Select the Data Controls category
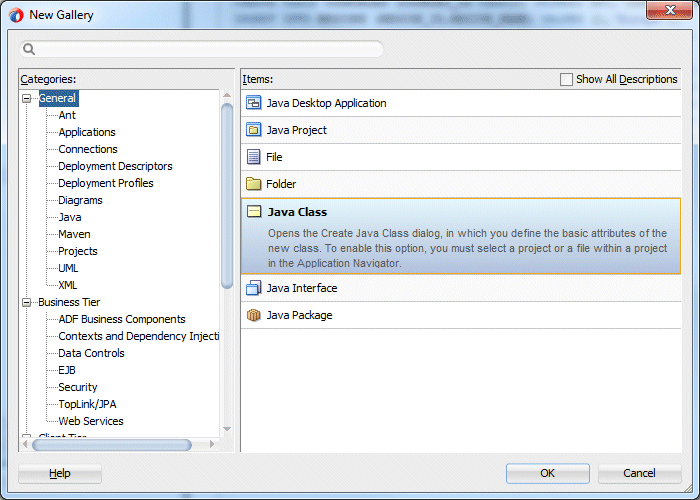700x500 pixels. [x=91, y=353]
